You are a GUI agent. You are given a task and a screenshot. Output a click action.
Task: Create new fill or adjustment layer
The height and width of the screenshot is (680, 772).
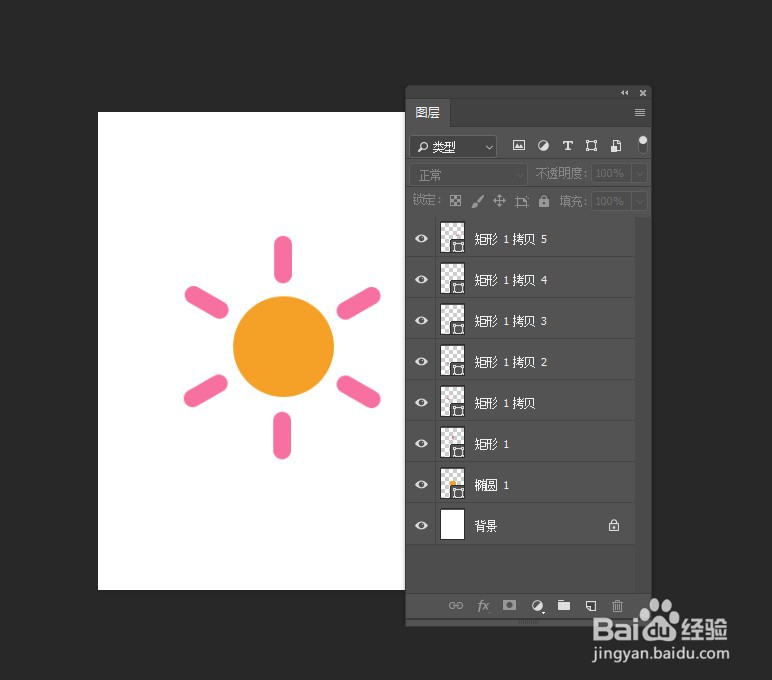(538, 606)
